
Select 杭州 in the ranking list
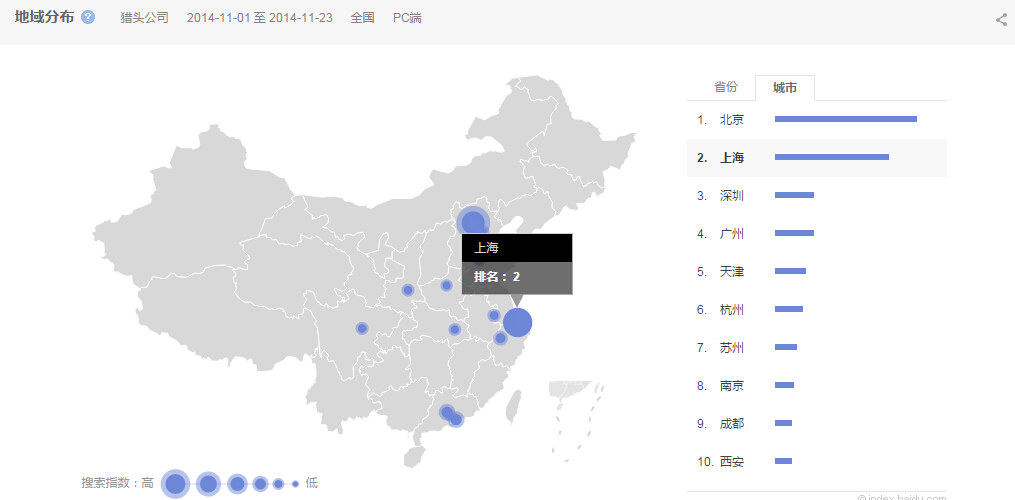pyautogui.click(x=732, y=310)
